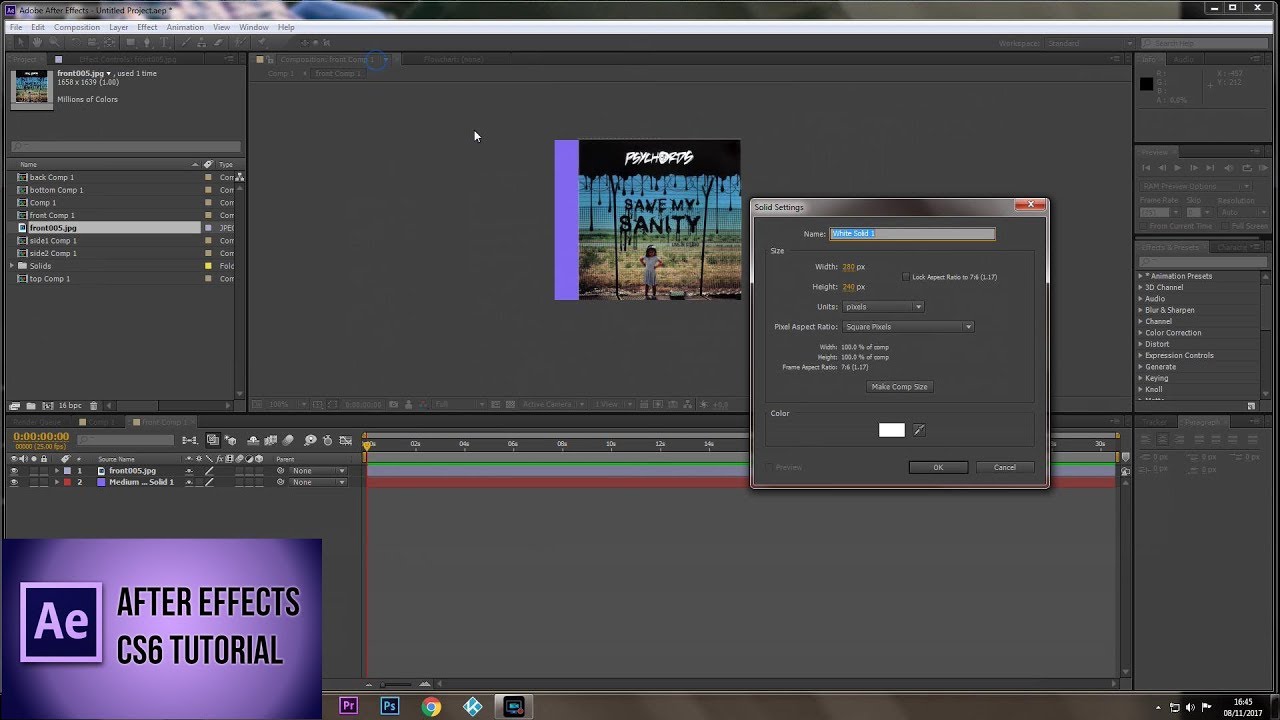This screenshot has width=1280, height=720.
Task: Toggle solo box for Medium Solid 1 layer
Action: pyautogui.click(x=34, y=482)
